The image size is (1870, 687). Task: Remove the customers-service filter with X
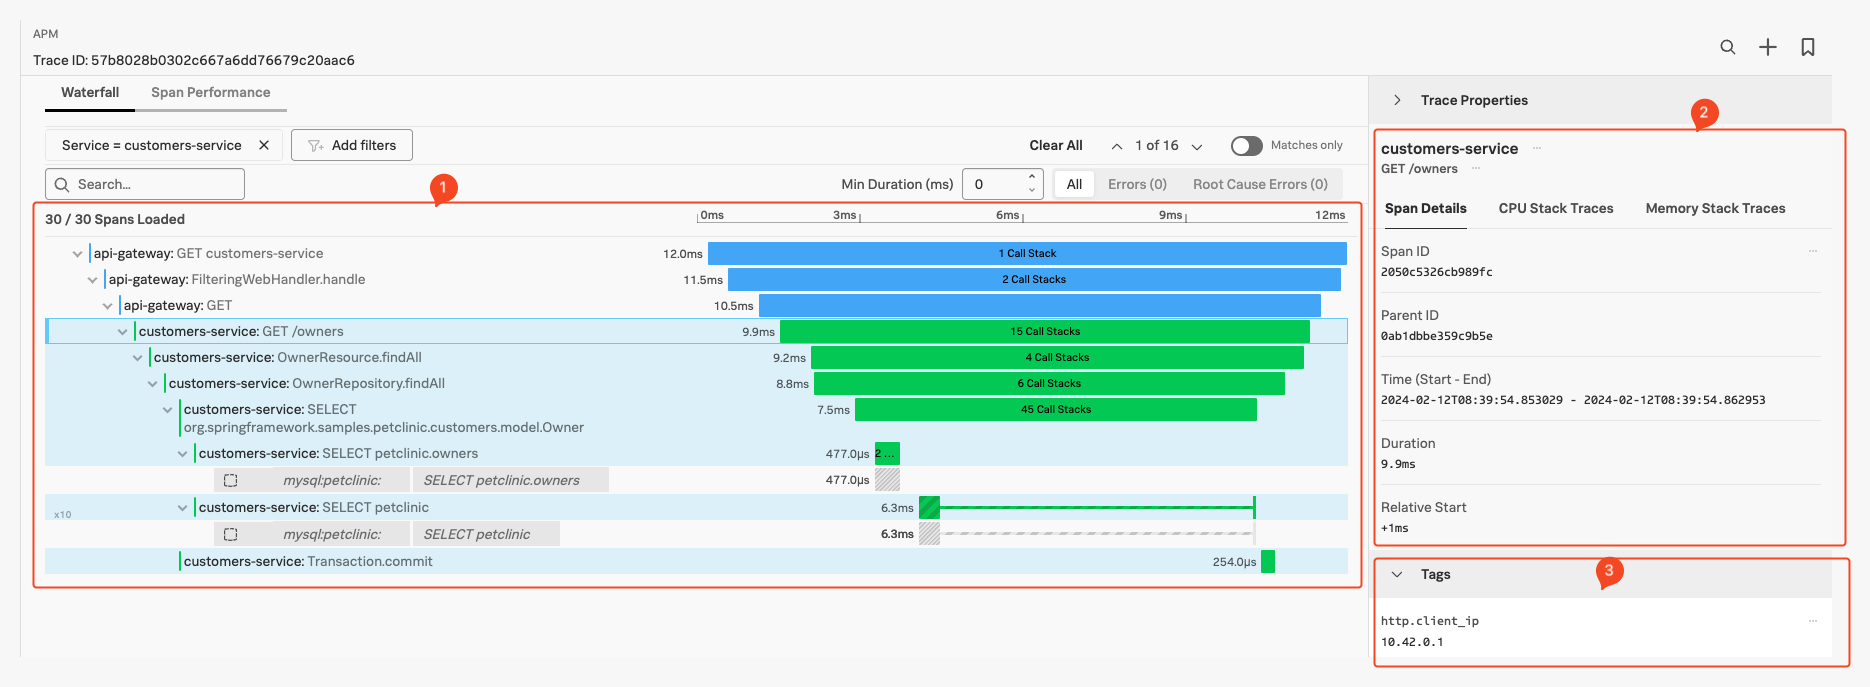264,145
